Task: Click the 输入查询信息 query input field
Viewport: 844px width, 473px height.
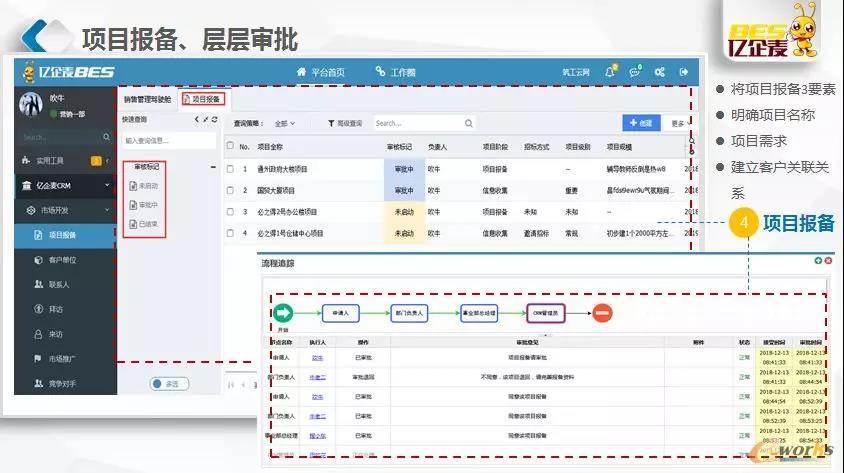Action: (x=168, y=140)
